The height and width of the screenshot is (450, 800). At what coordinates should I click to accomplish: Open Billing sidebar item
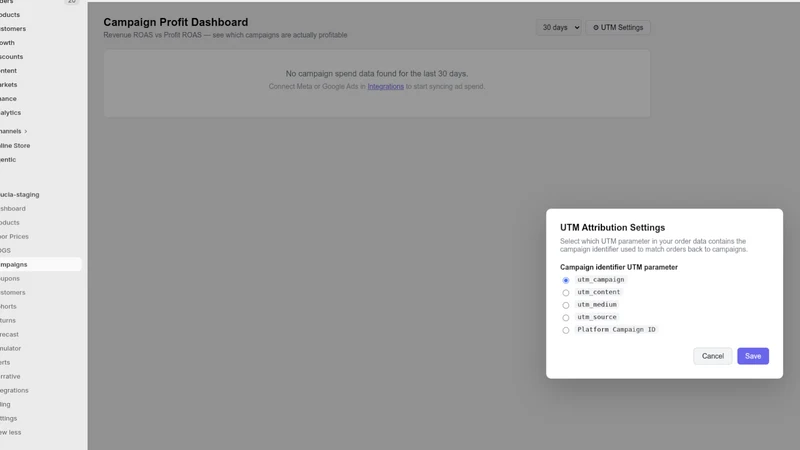(5, 405)
